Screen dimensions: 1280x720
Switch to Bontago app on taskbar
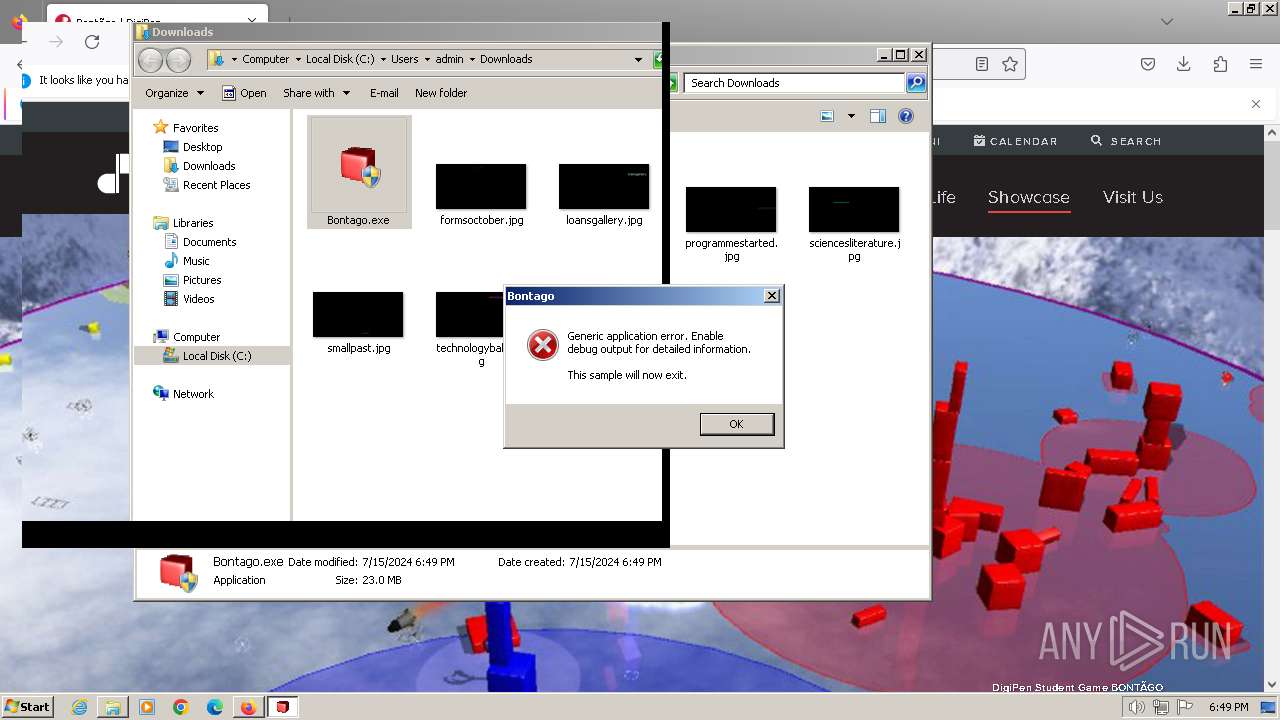click(283, 707)
